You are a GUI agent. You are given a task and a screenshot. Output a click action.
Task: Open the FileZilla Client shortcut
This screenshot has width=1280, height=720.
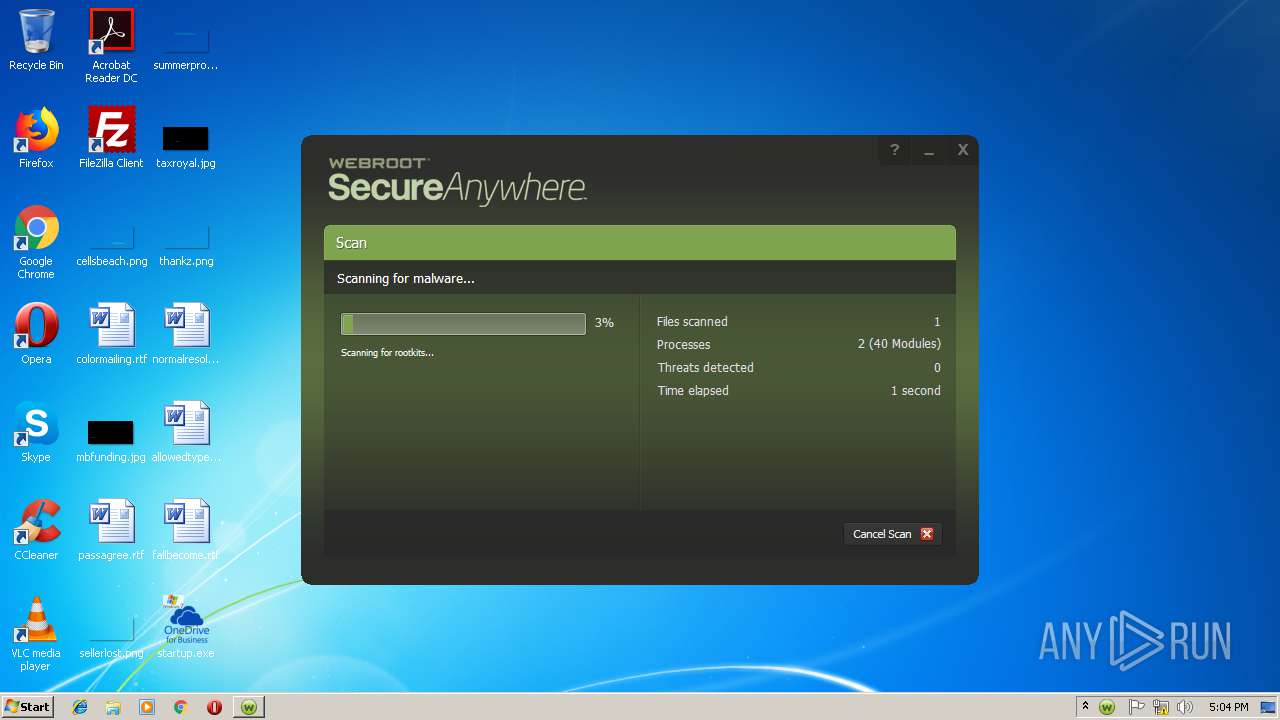[x=111, y=139]
